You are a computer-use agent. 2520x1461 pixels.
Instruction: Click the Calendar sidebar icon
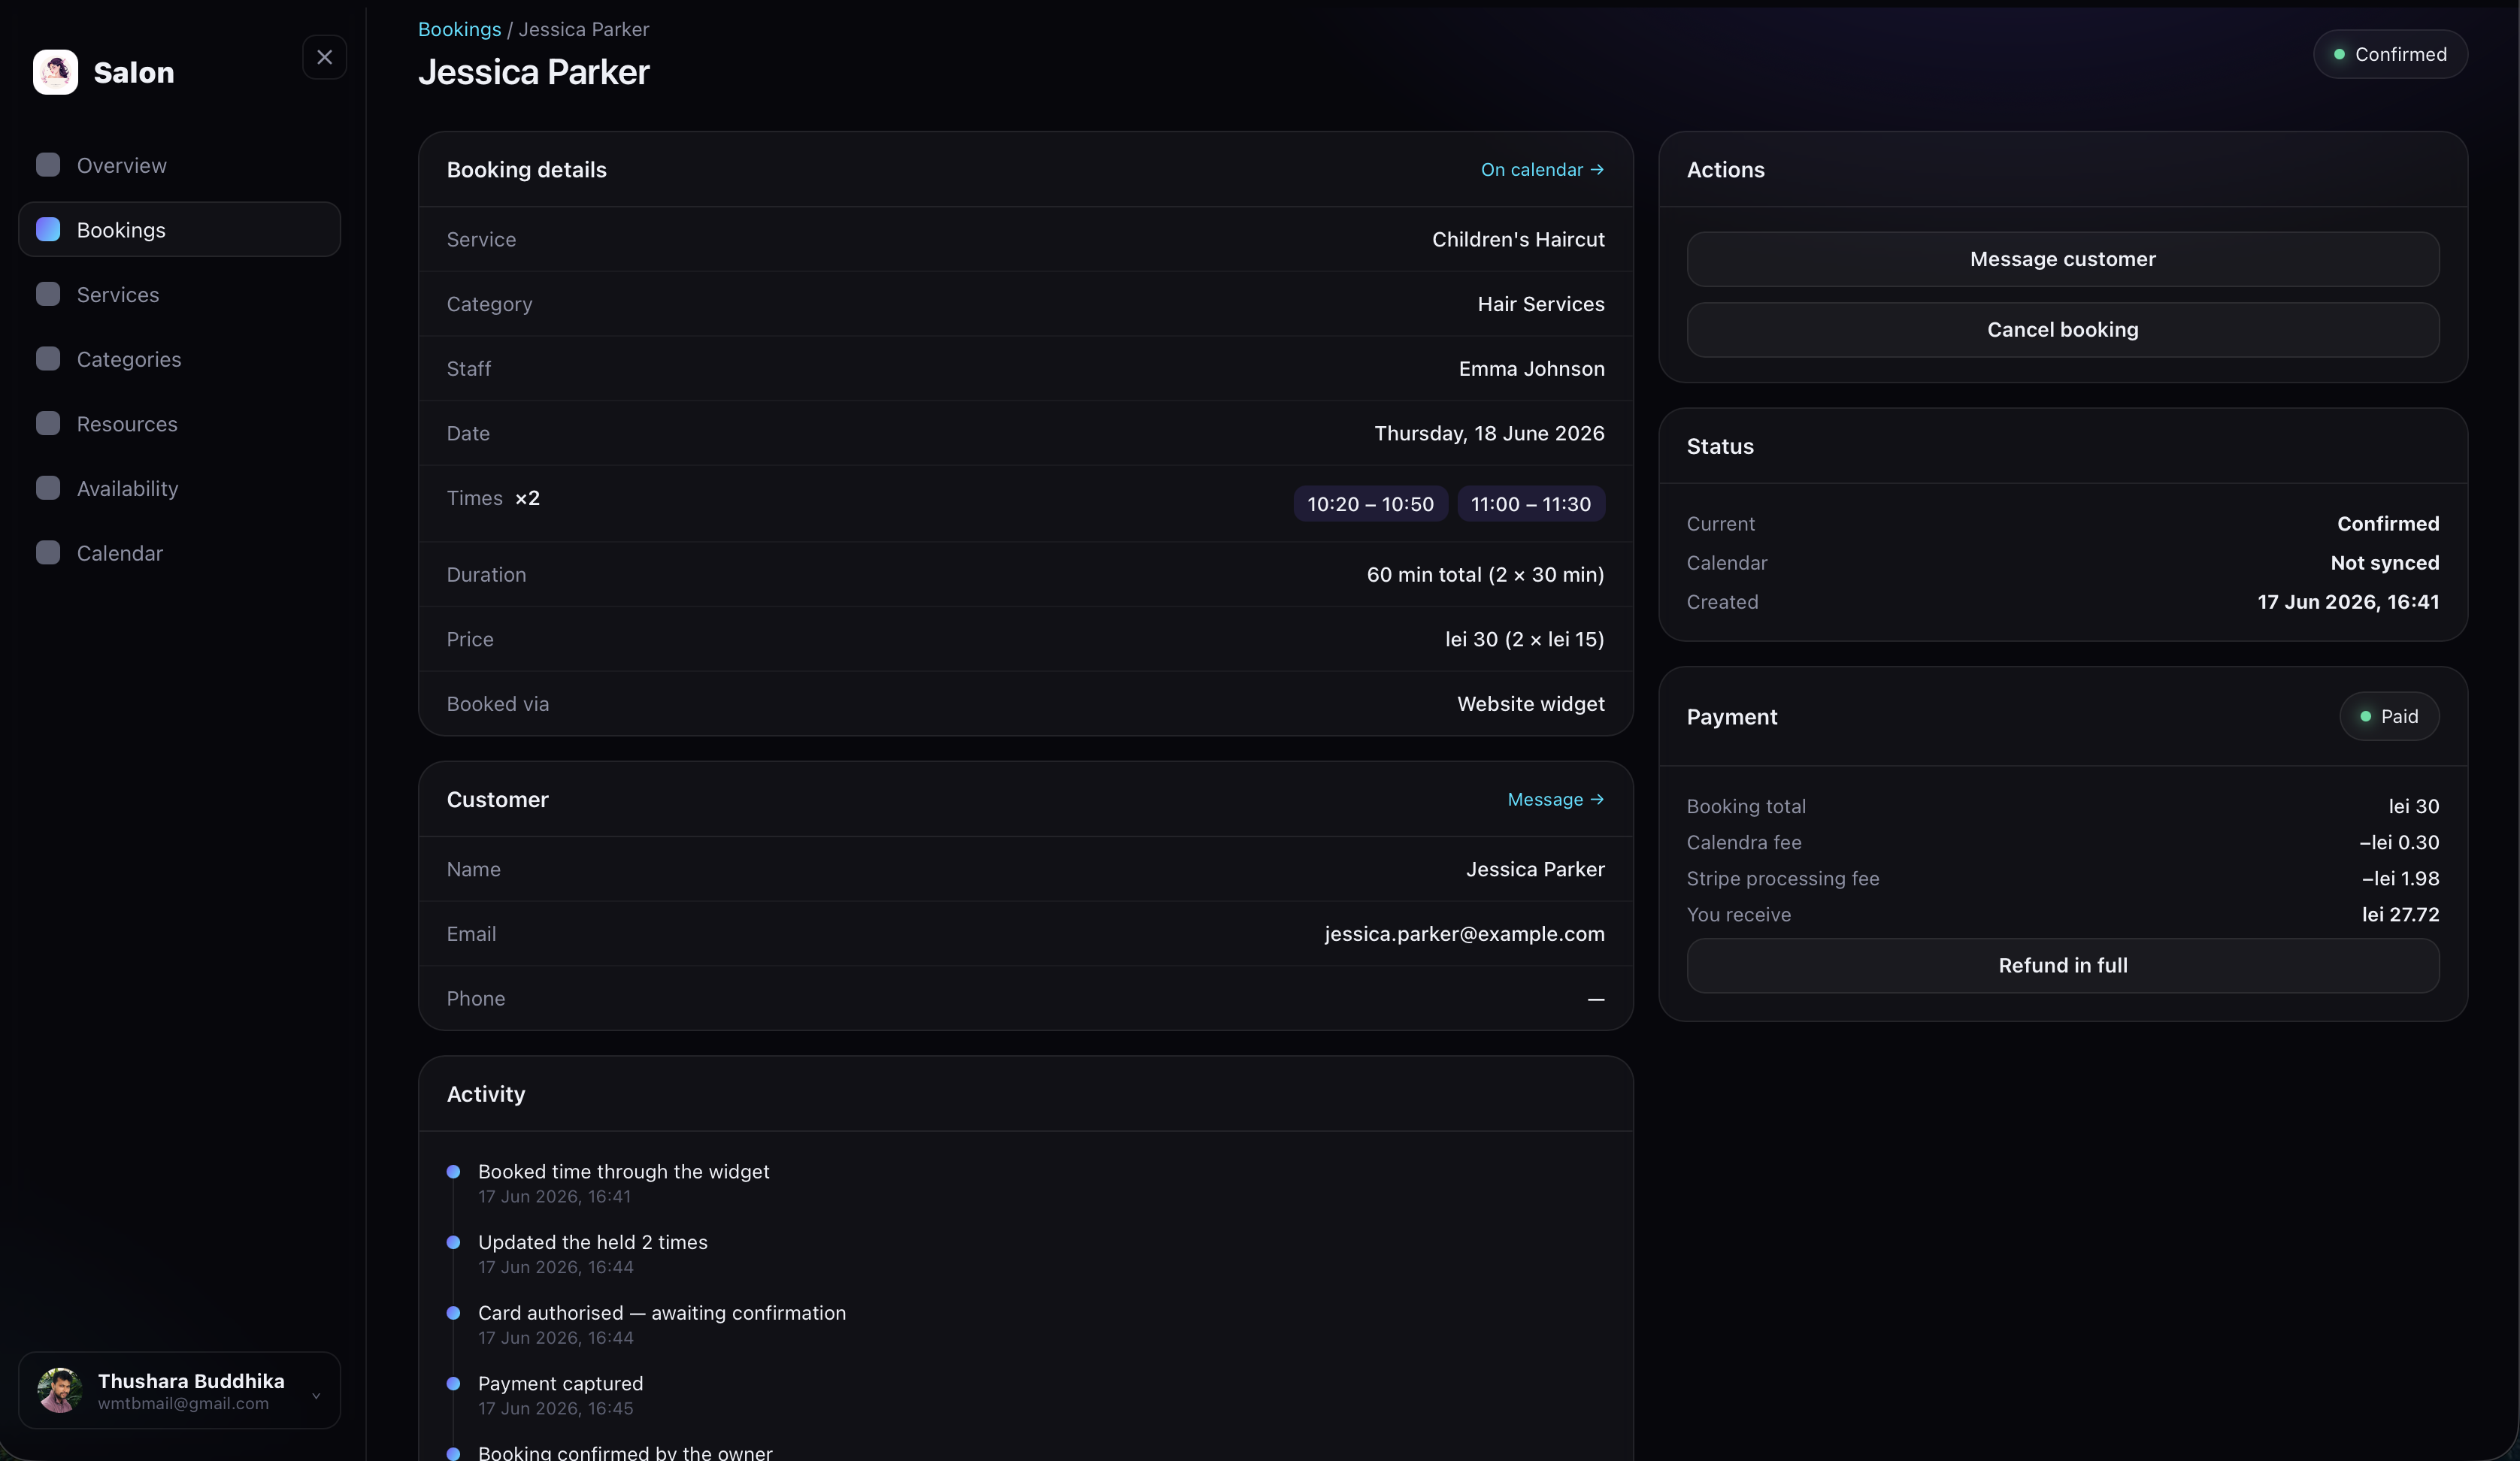pos(48,553)
